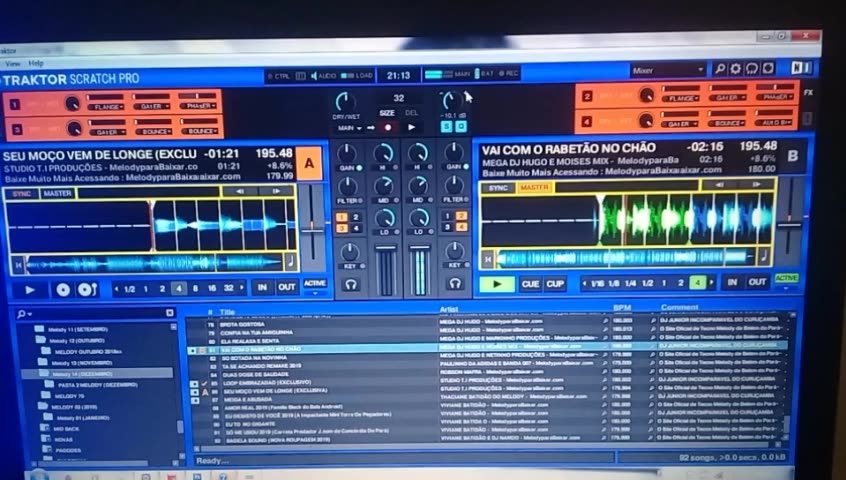Screen dimensions: 846x480
Task: Click the loop recorder record button
Action: point(387,128)
